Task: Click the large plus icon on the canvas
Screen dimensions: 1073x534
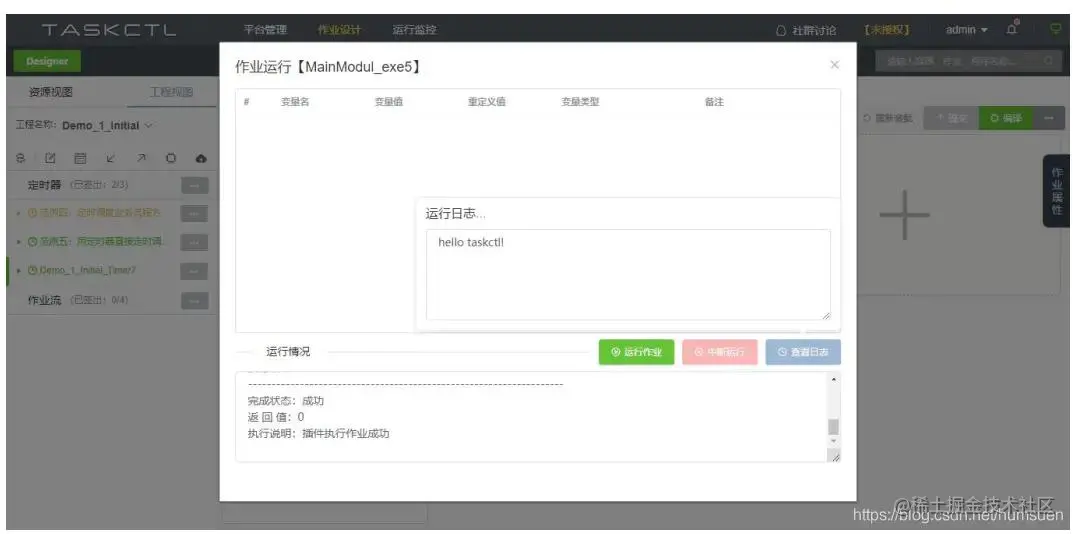Action: (x=905, y=215)
